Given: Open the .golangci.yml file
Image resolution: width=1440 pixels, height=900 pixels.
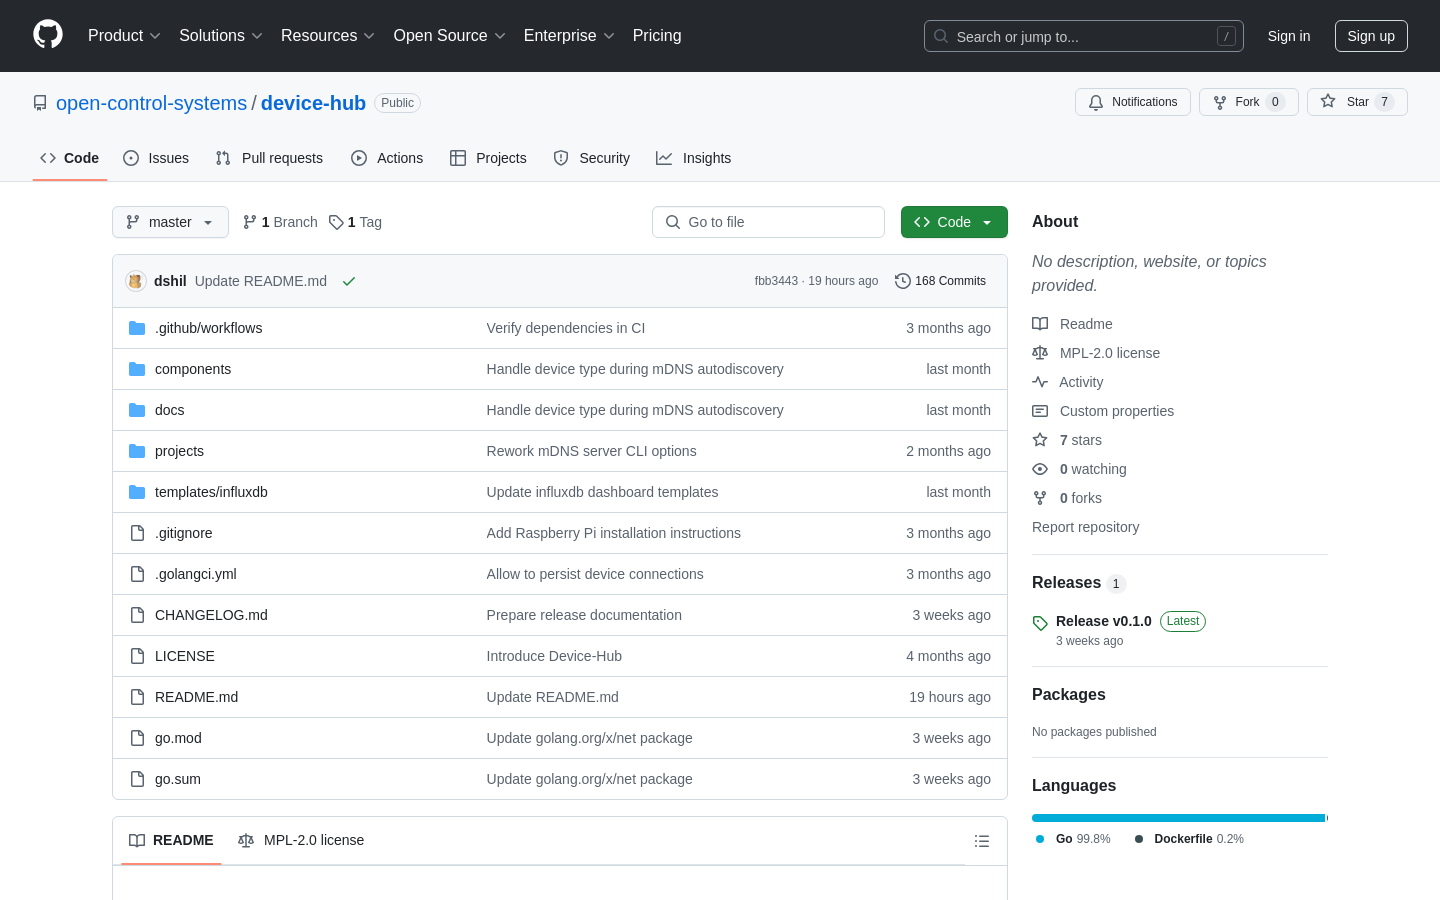Looking at the screenshot, I should [196, 574].
